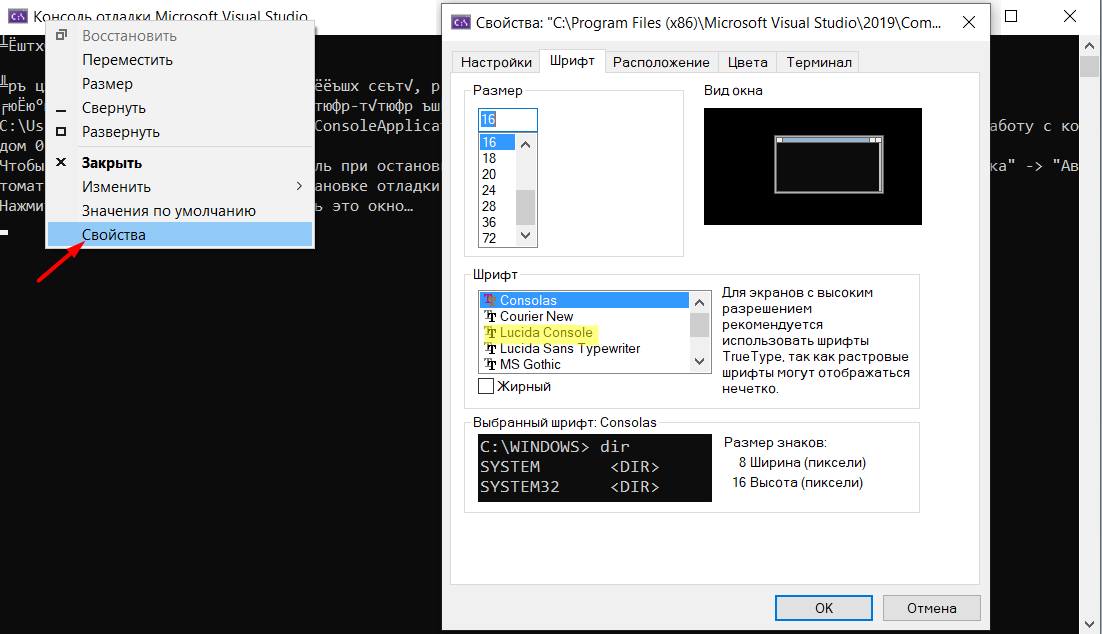Open the Изменить submenu arrow
The image size is (1102, 634).
(299, 186)
